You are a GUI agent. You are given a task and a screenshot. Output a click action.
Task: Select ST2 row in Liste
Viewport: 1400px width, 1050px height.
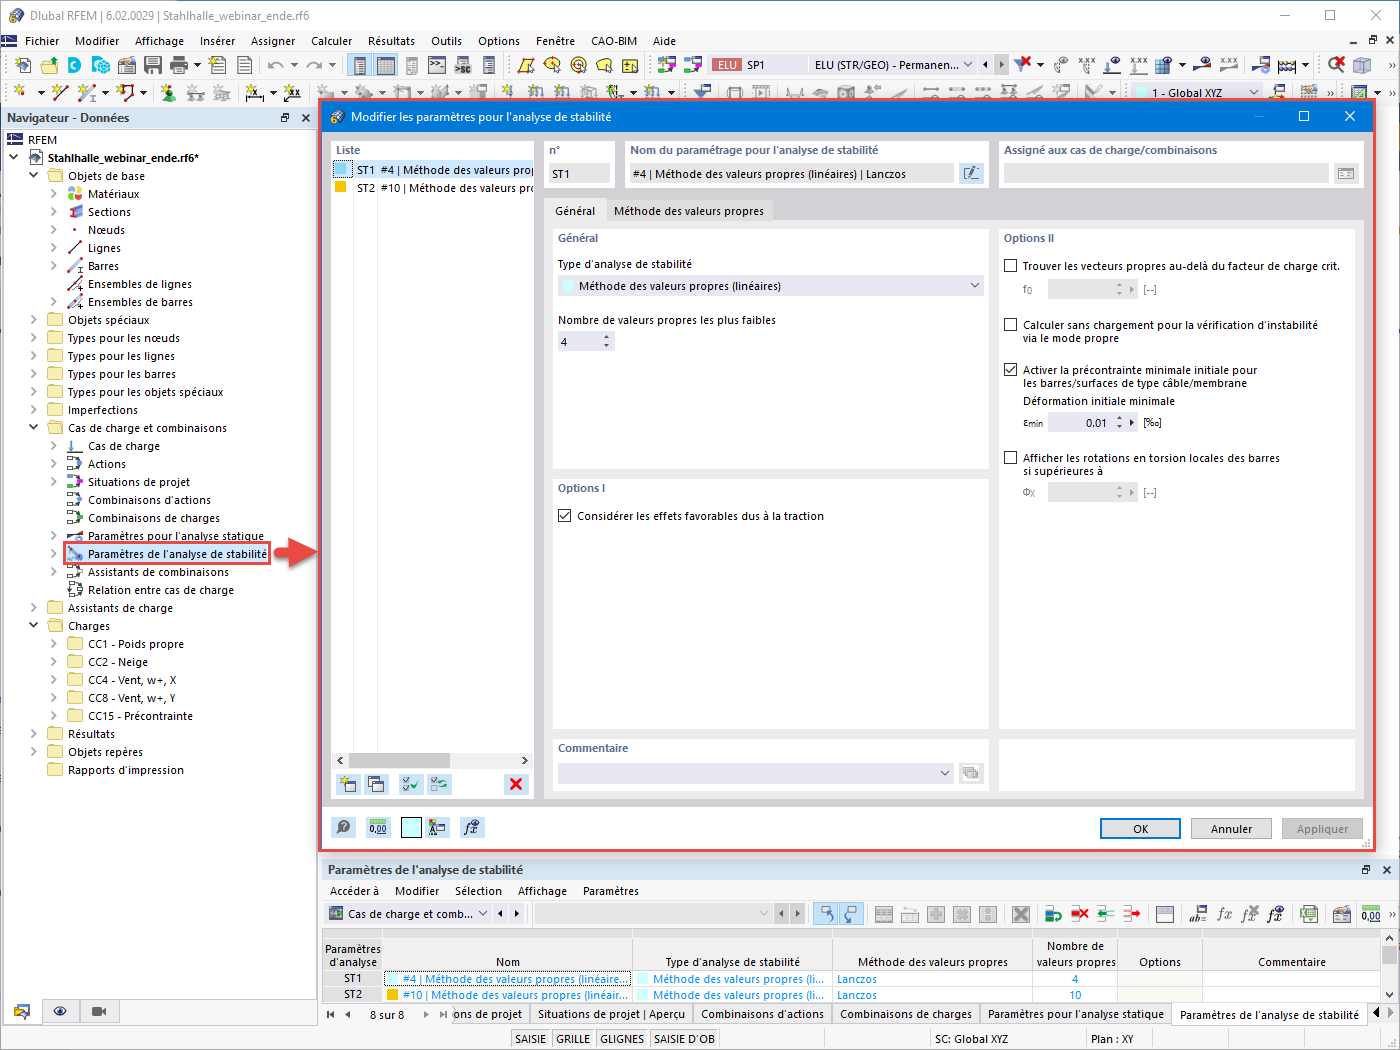point(434,188)
